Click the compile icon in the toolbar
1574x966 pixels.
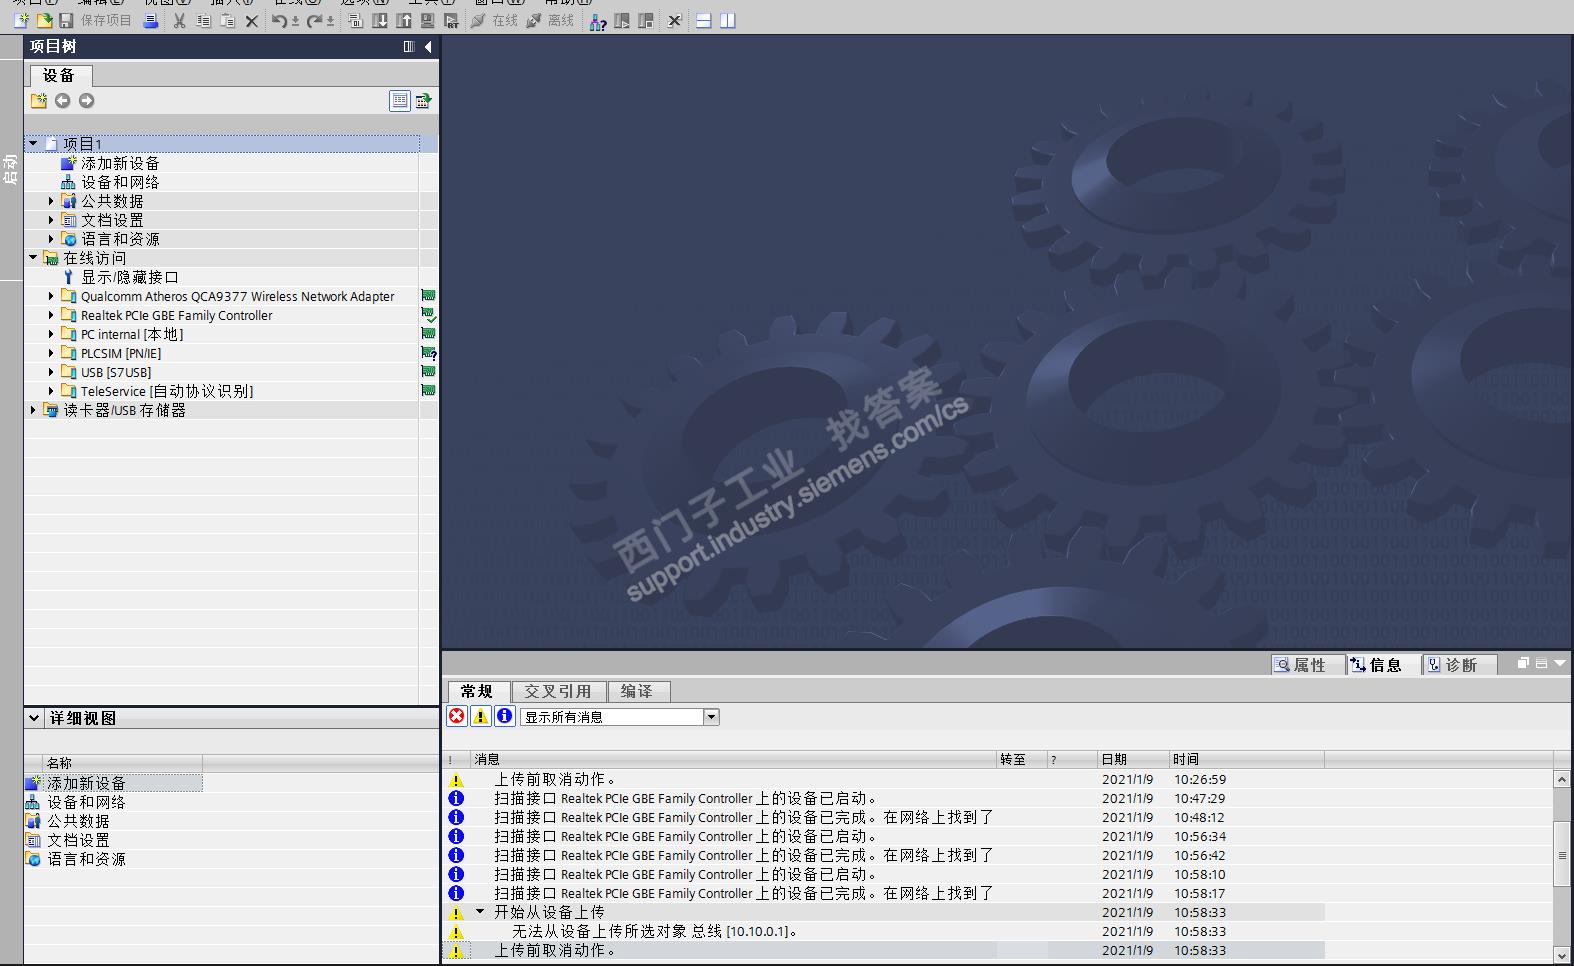click(x=356, y=20)
